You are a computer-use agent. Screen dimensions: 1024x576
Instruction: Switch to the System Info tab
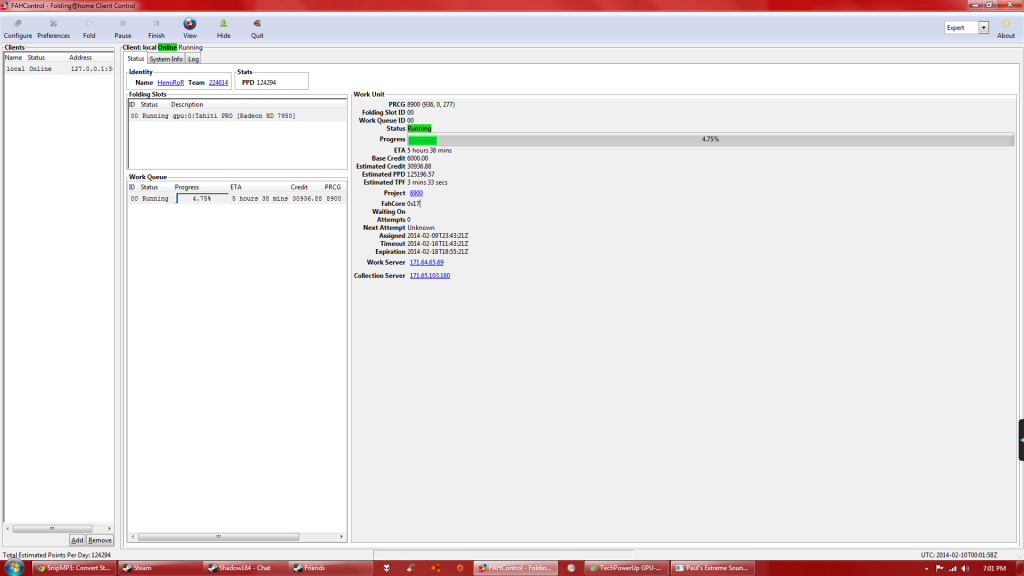pos(166,59)
